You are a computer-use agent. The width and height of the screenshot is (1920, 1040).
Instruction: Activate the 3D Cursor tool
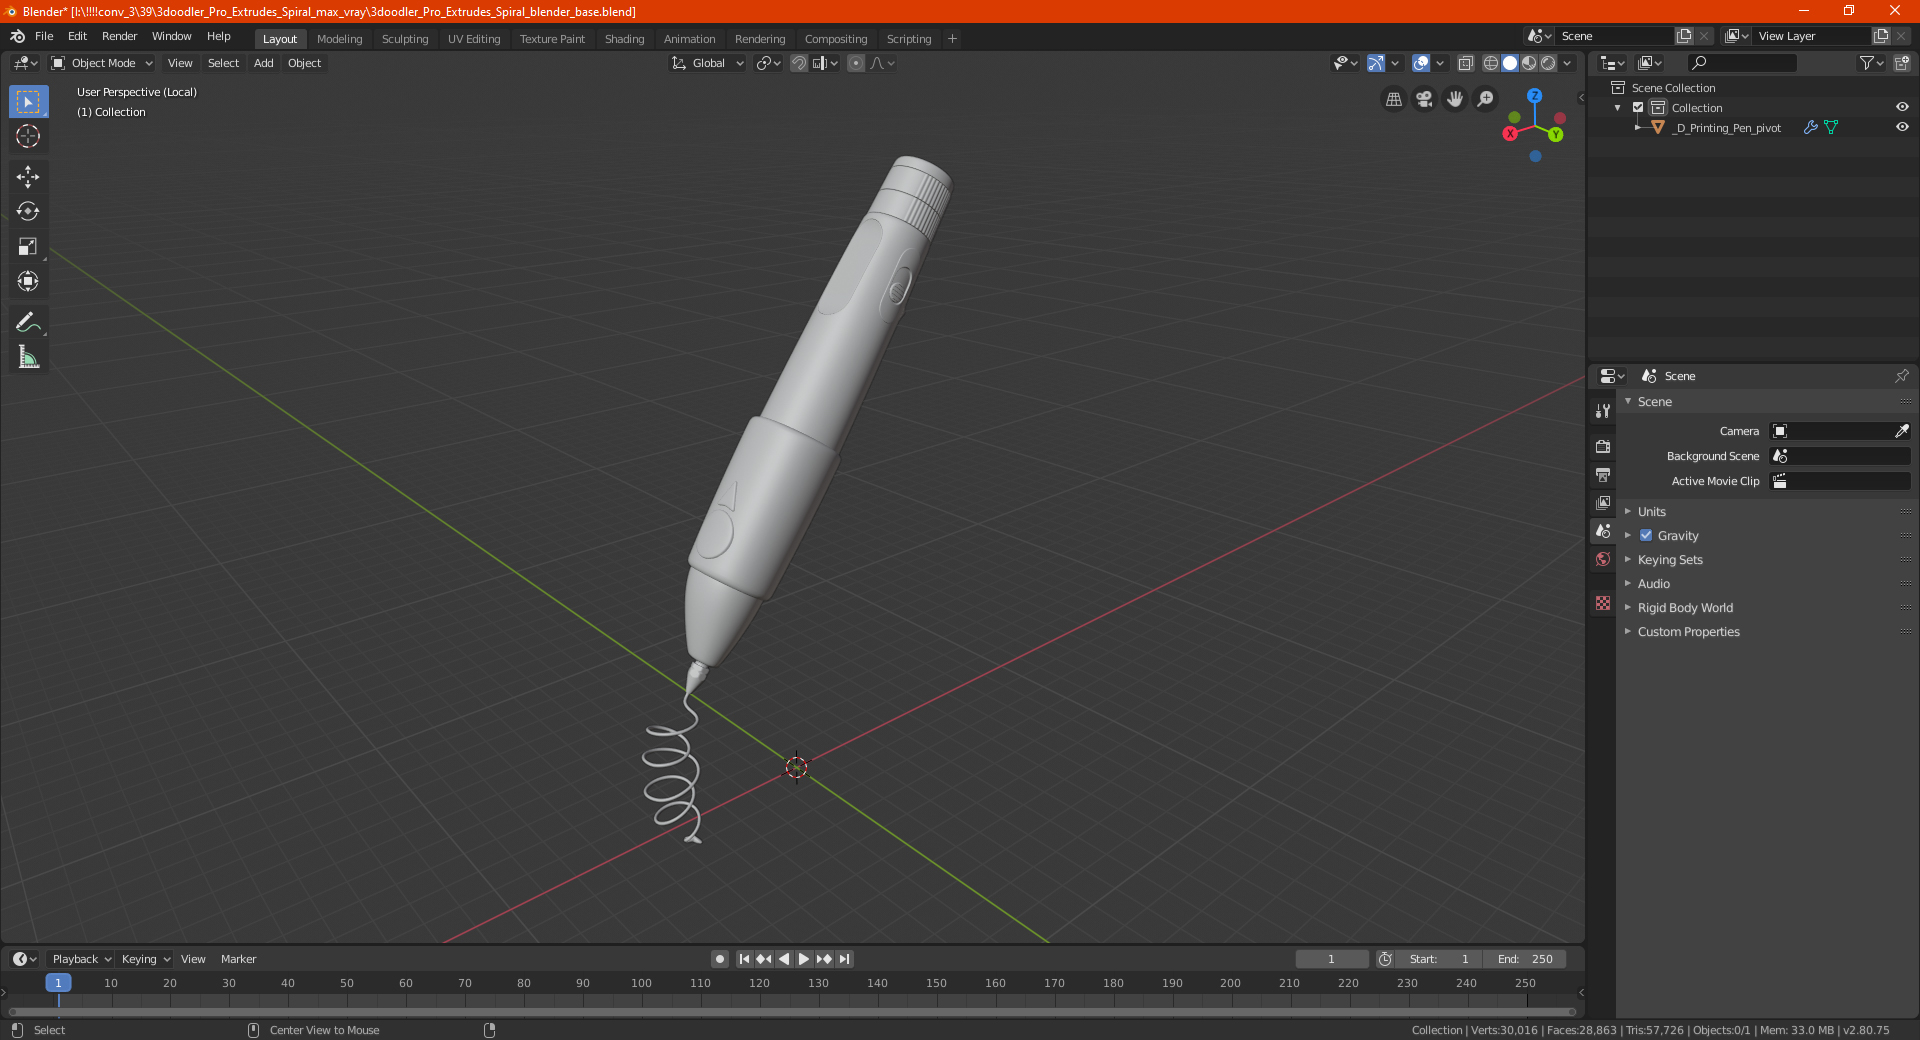(28, 136)
